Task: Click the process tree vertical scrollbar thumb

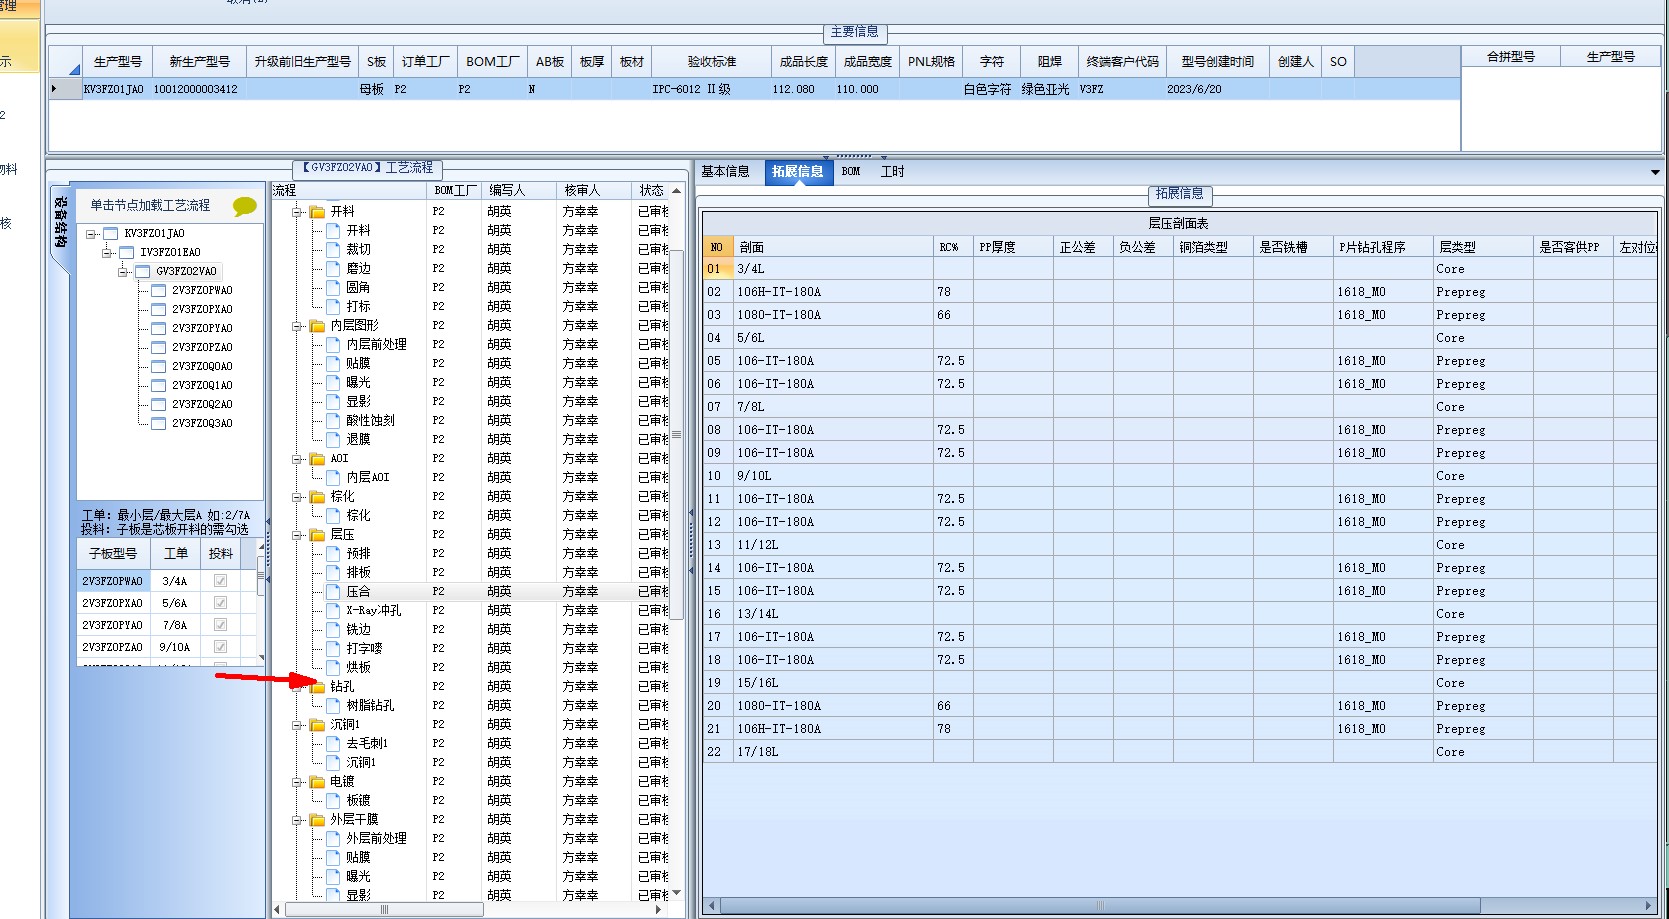Action: click(676, 434)
